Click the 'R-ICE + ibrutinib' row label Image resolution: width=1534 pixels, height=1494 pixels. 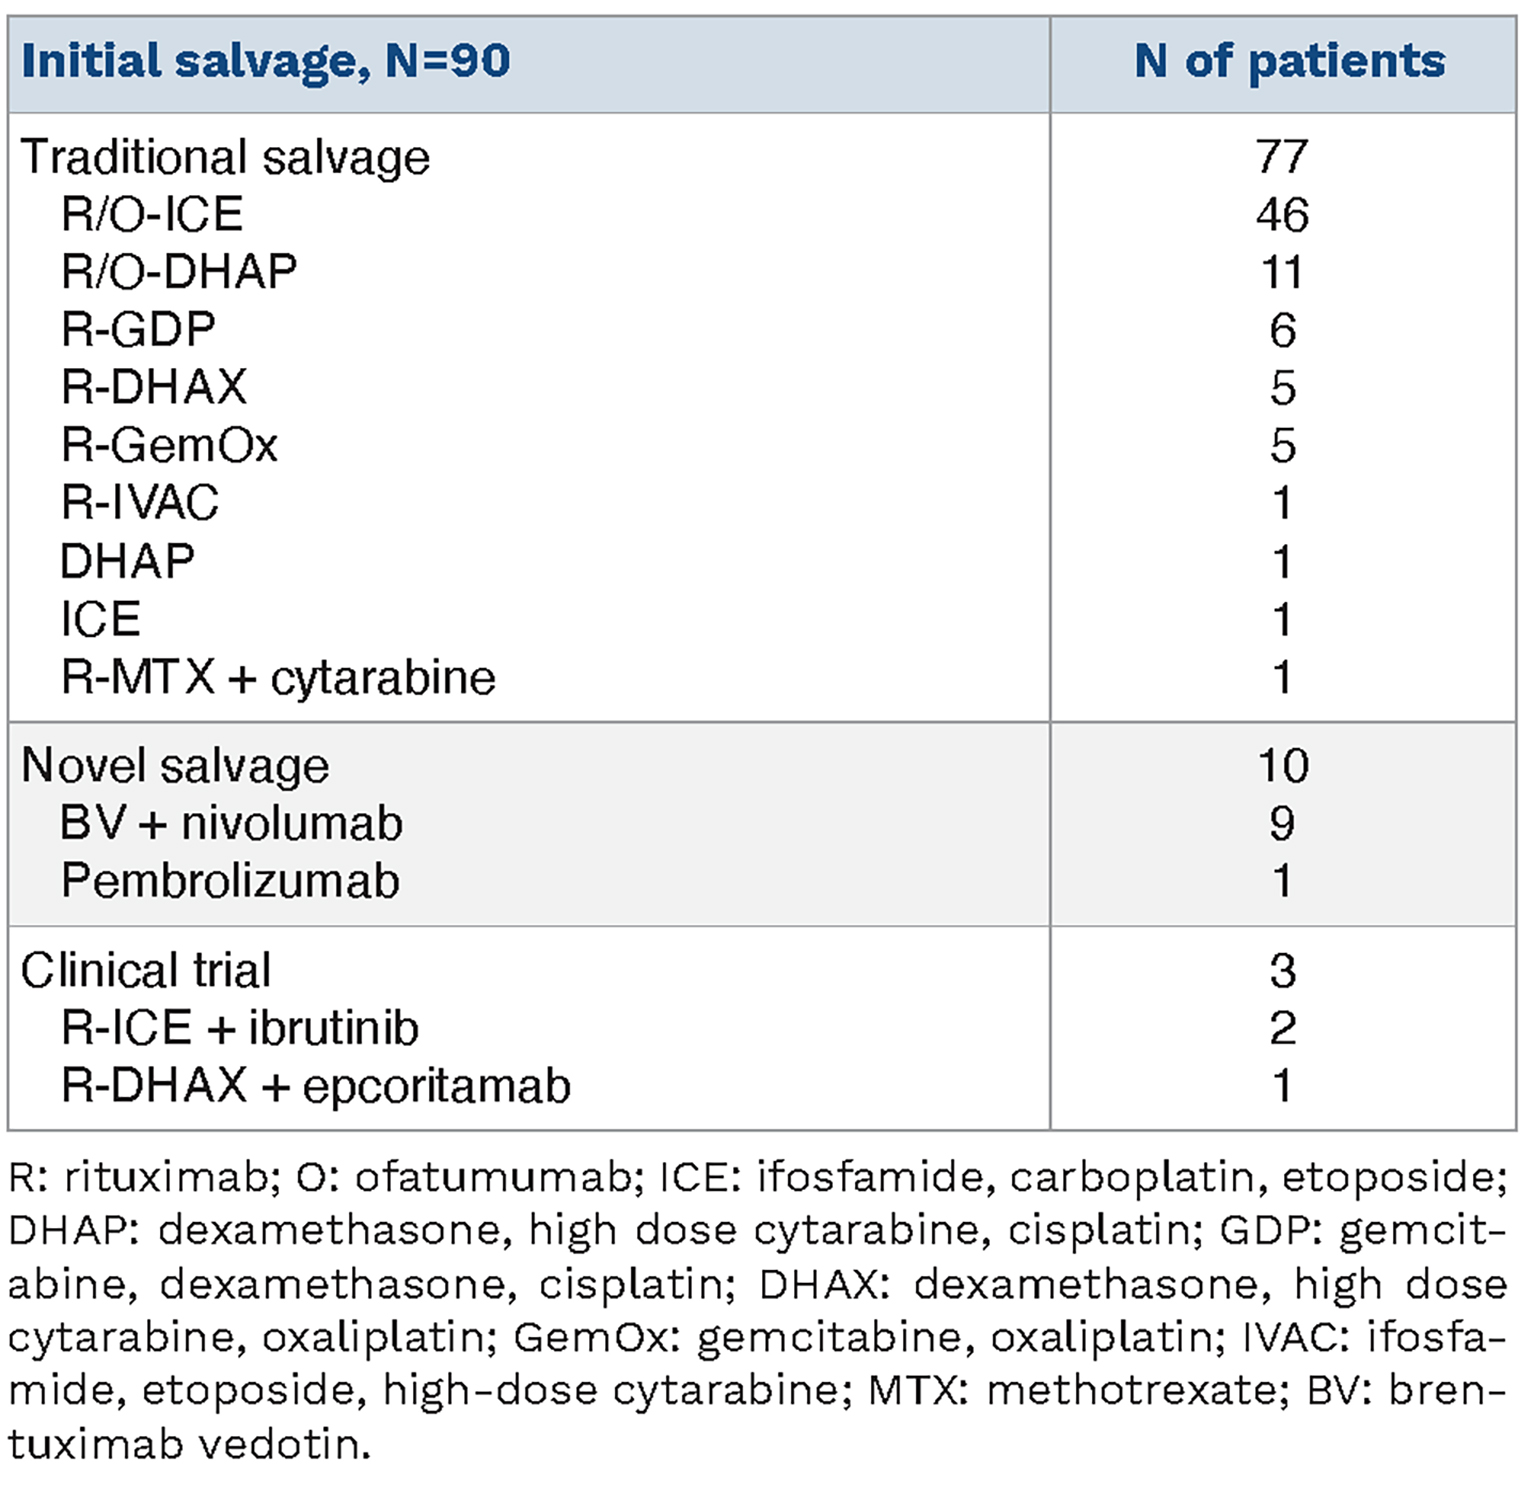click(x=240, y=1029)
